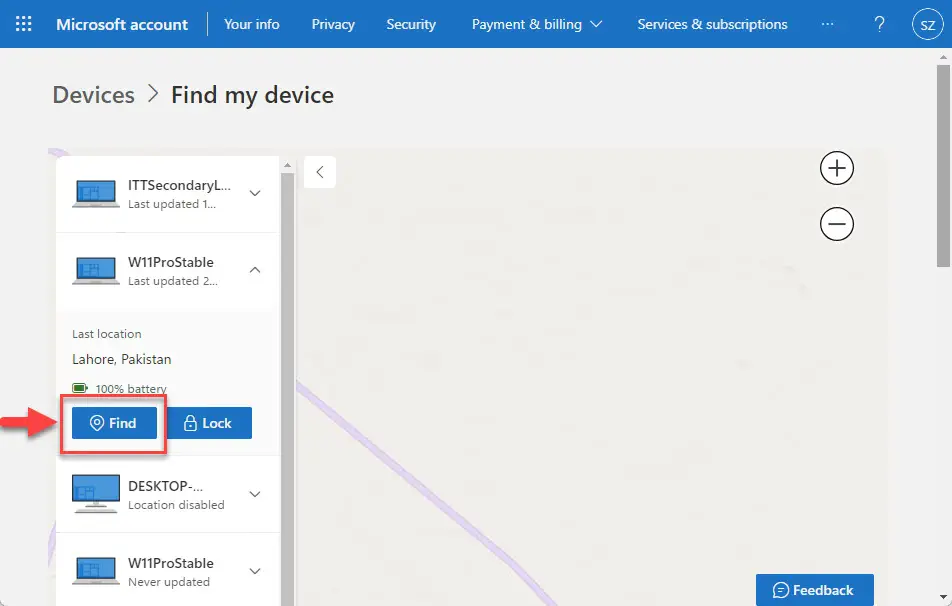Screen dimensions: 952x606
Task: Click the green battery icon
Action: pyautogui.click(x=80, y=387)
